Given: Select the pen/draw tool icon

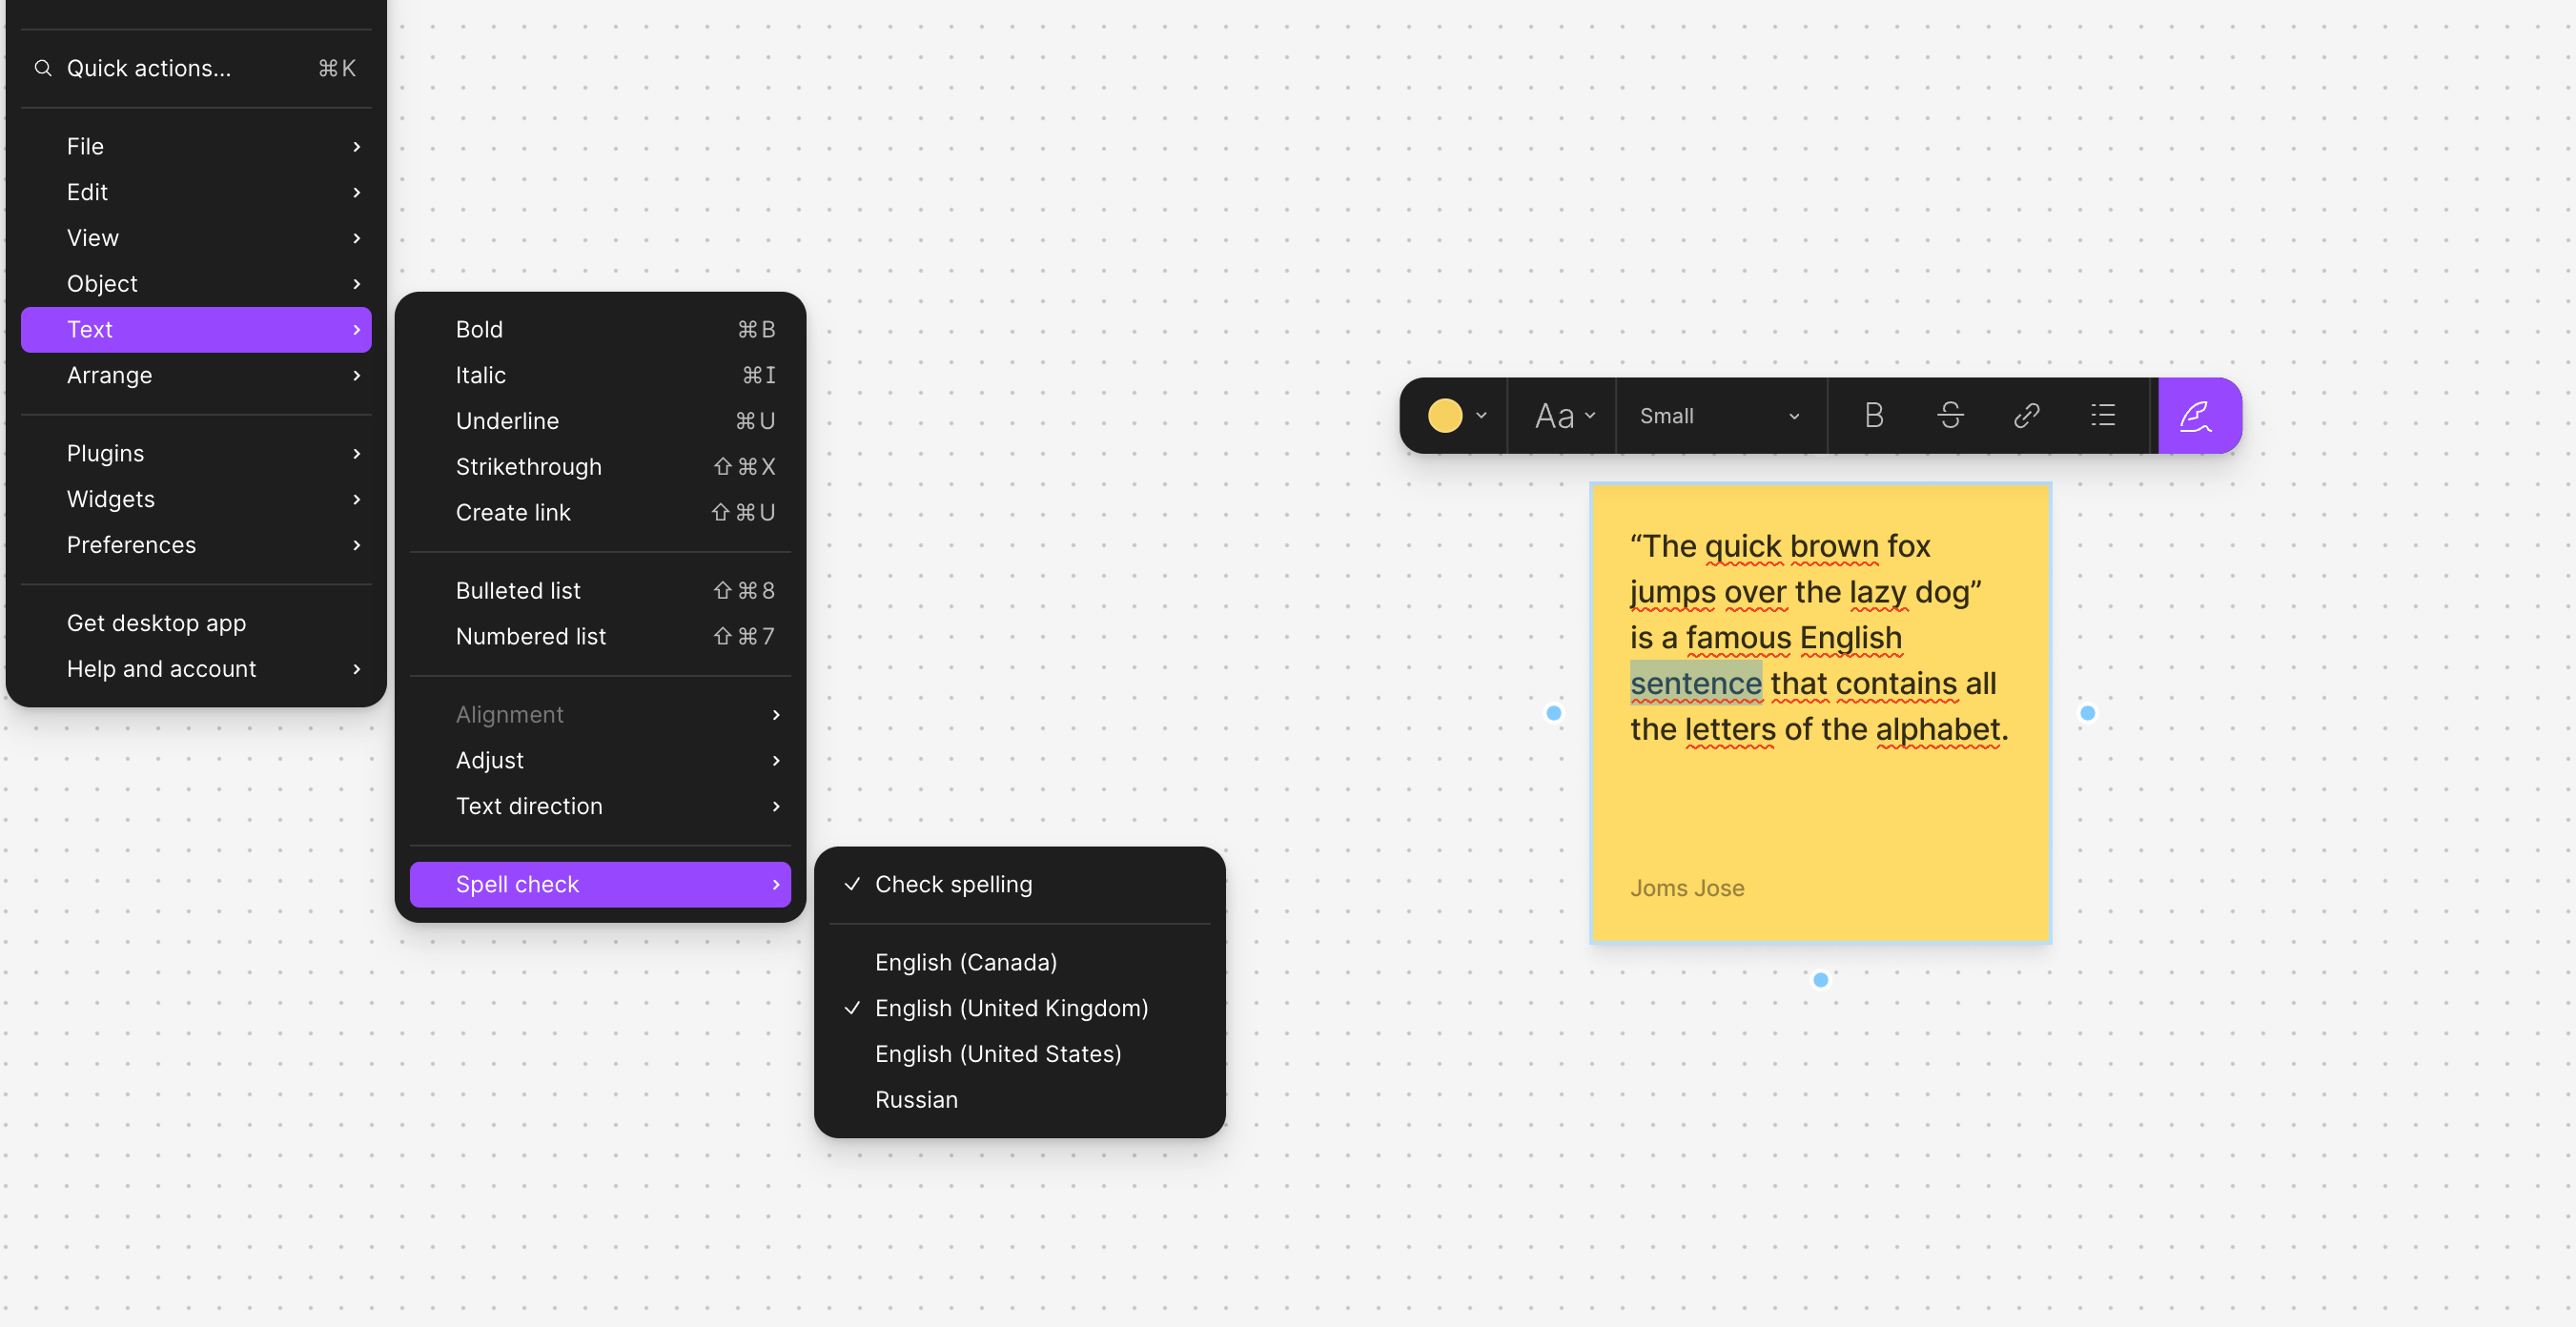Looking at the screenshot, I should 2197,415.
